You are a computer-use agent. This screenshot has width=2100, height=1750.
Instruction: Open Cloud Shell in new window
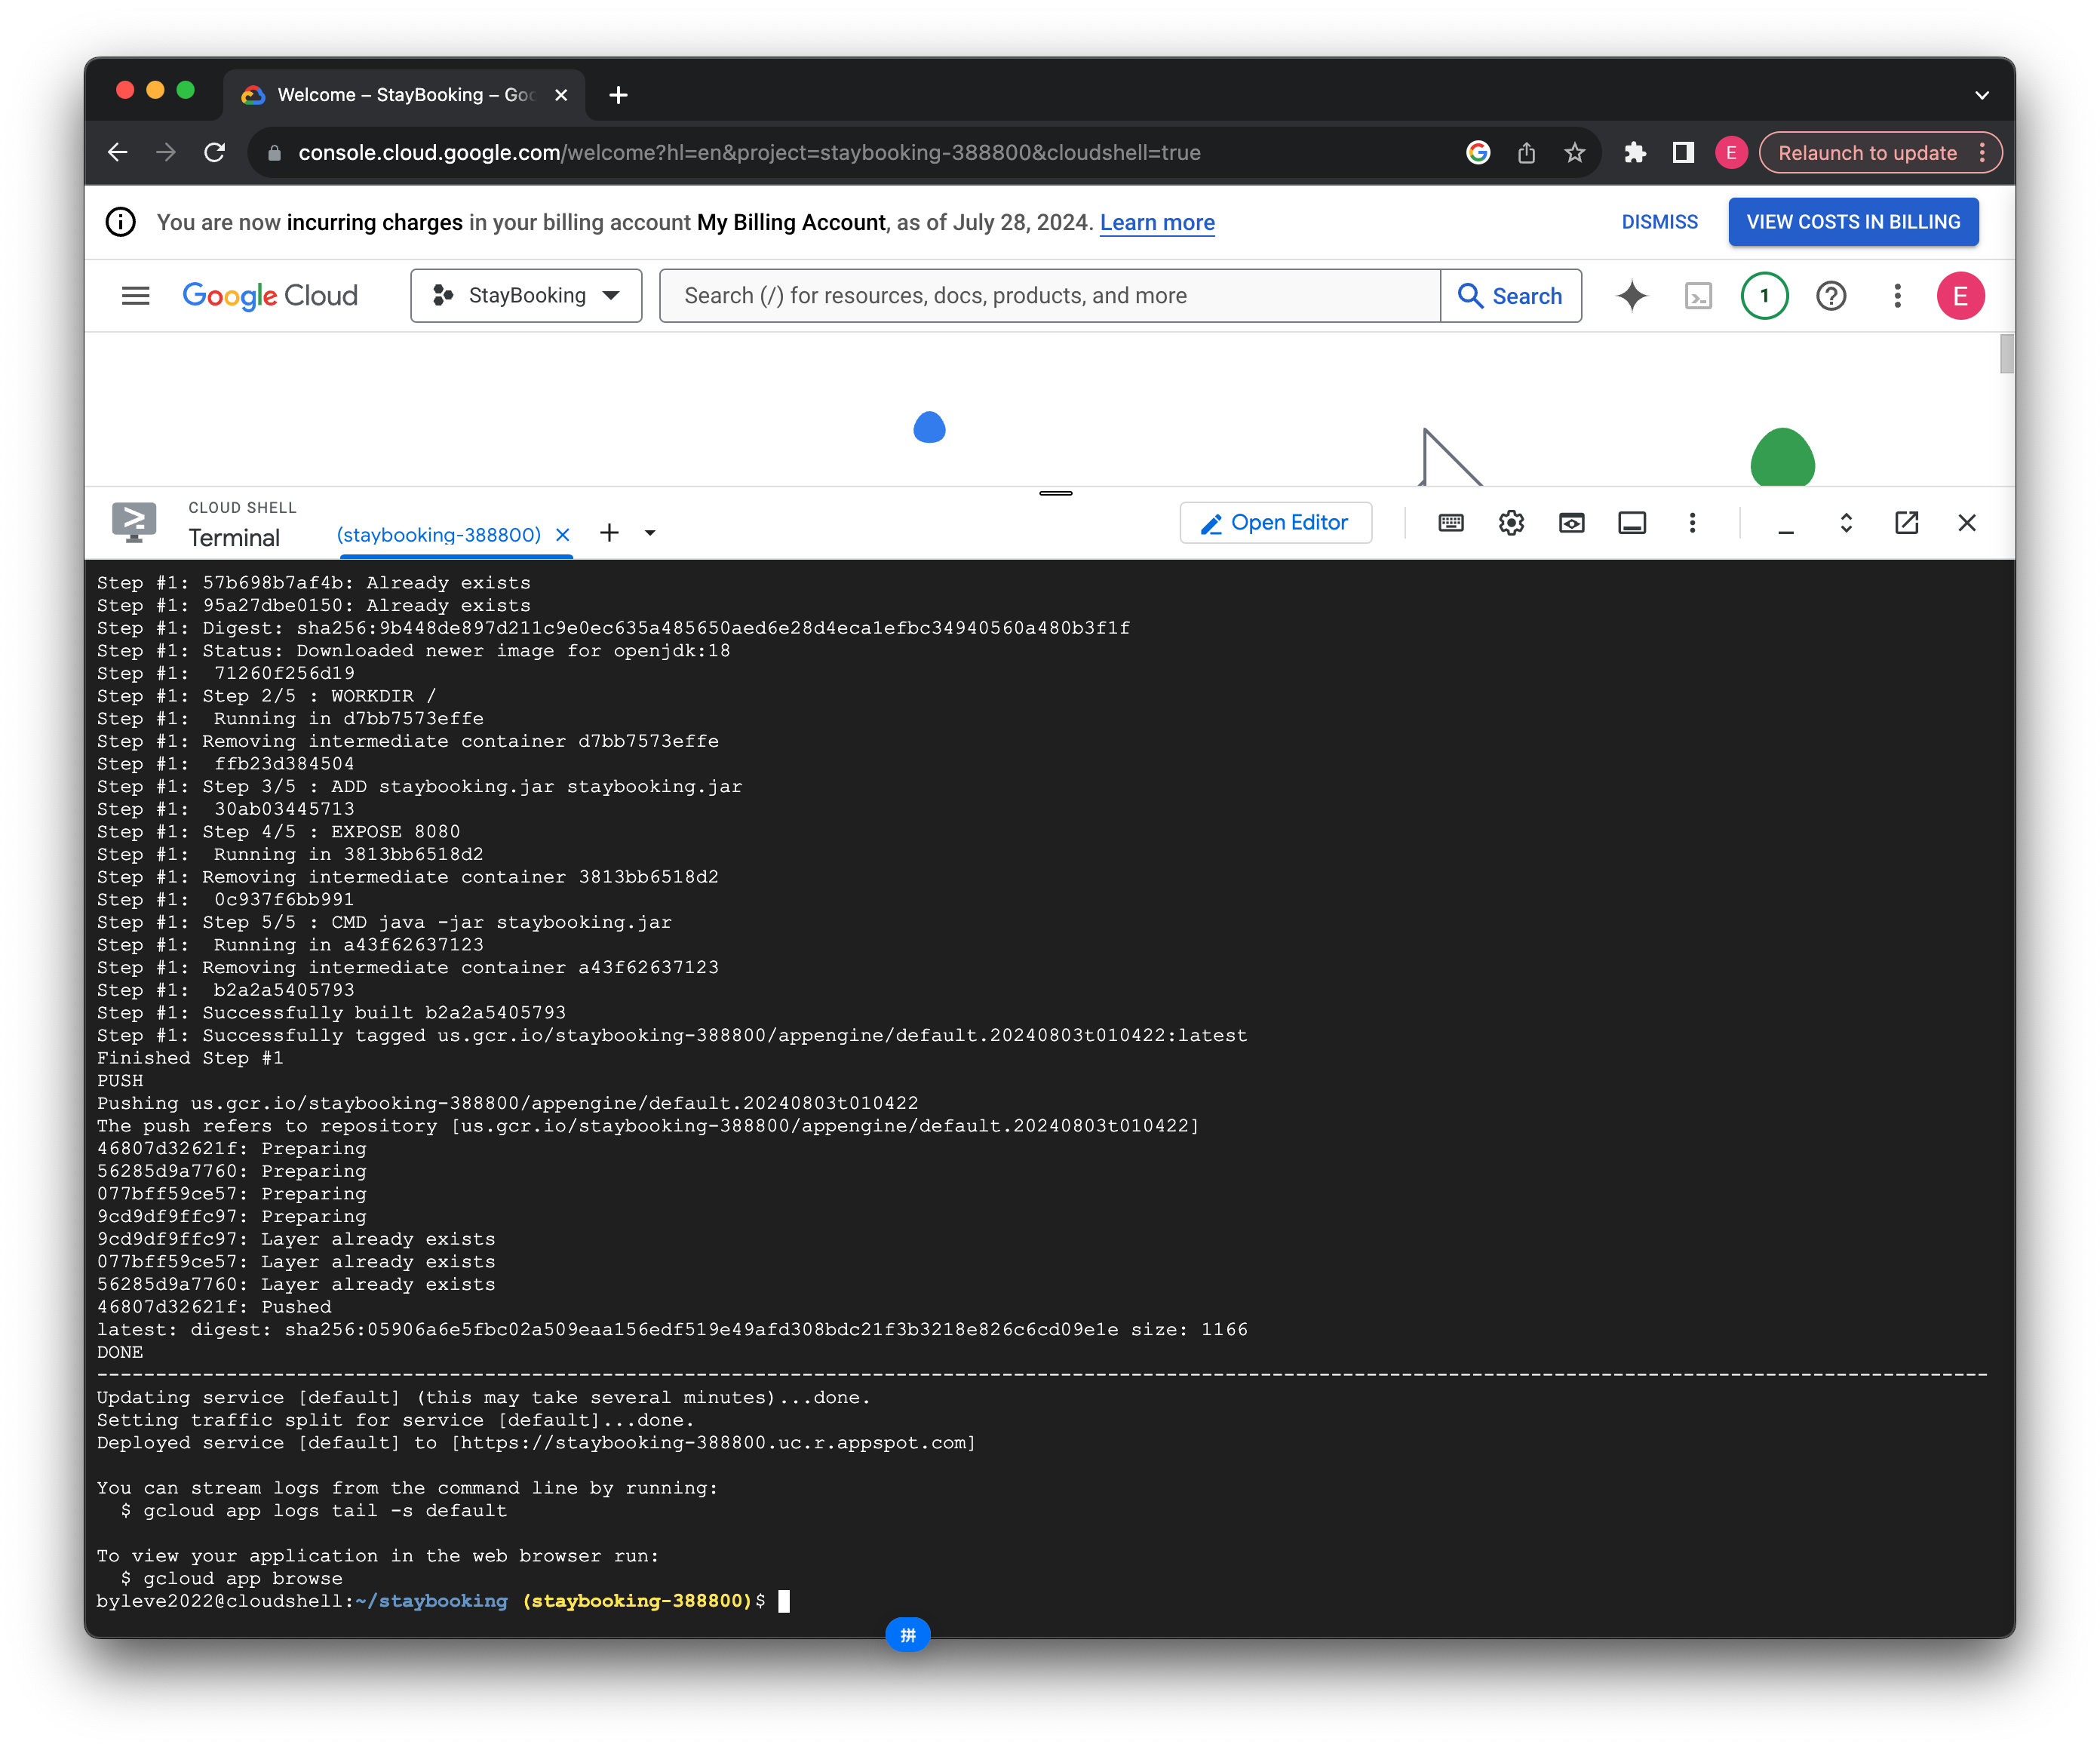coord(1906,523)
